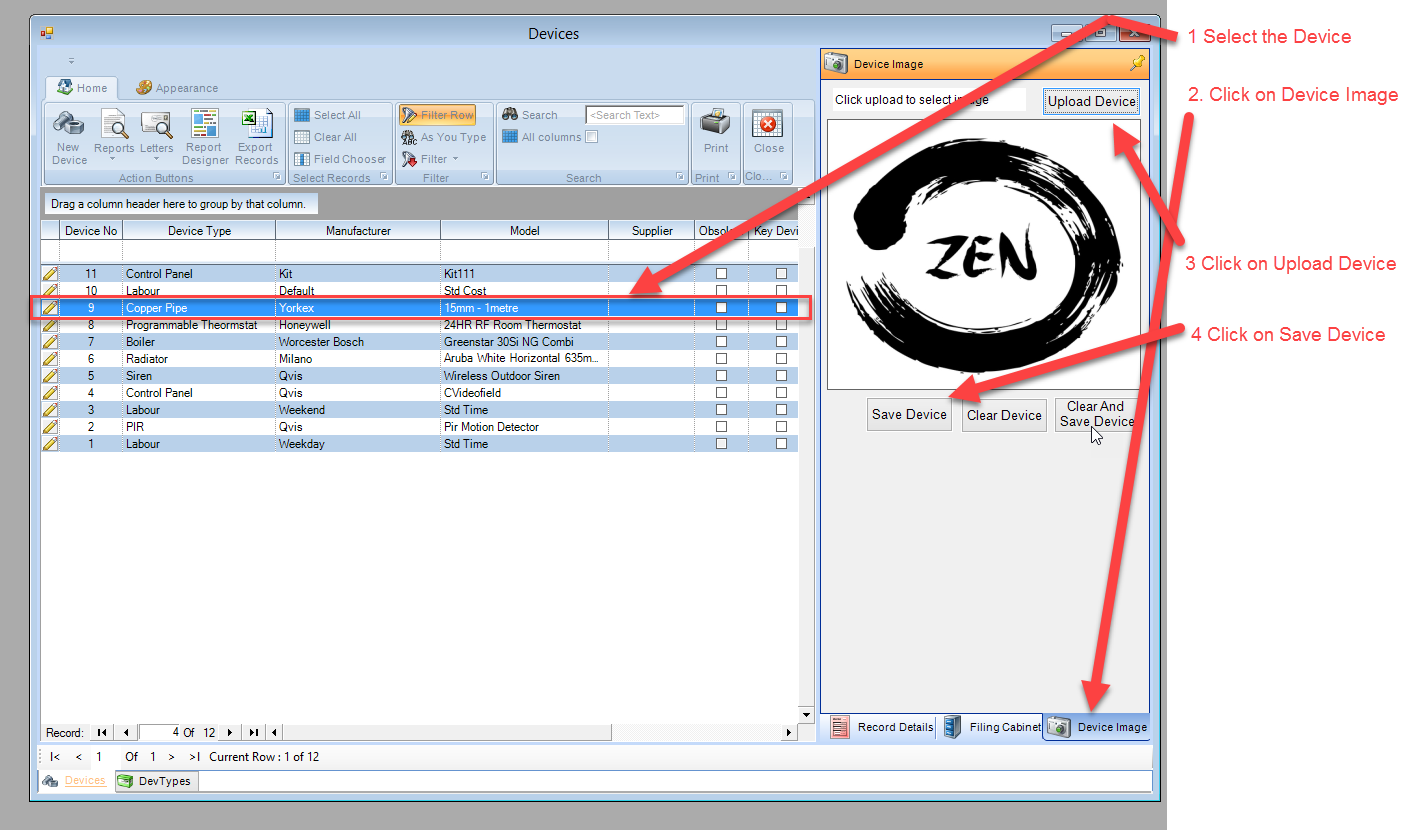1405x830 pixels.
Task: Launch the Report Designer
Action: click(205, 137)
